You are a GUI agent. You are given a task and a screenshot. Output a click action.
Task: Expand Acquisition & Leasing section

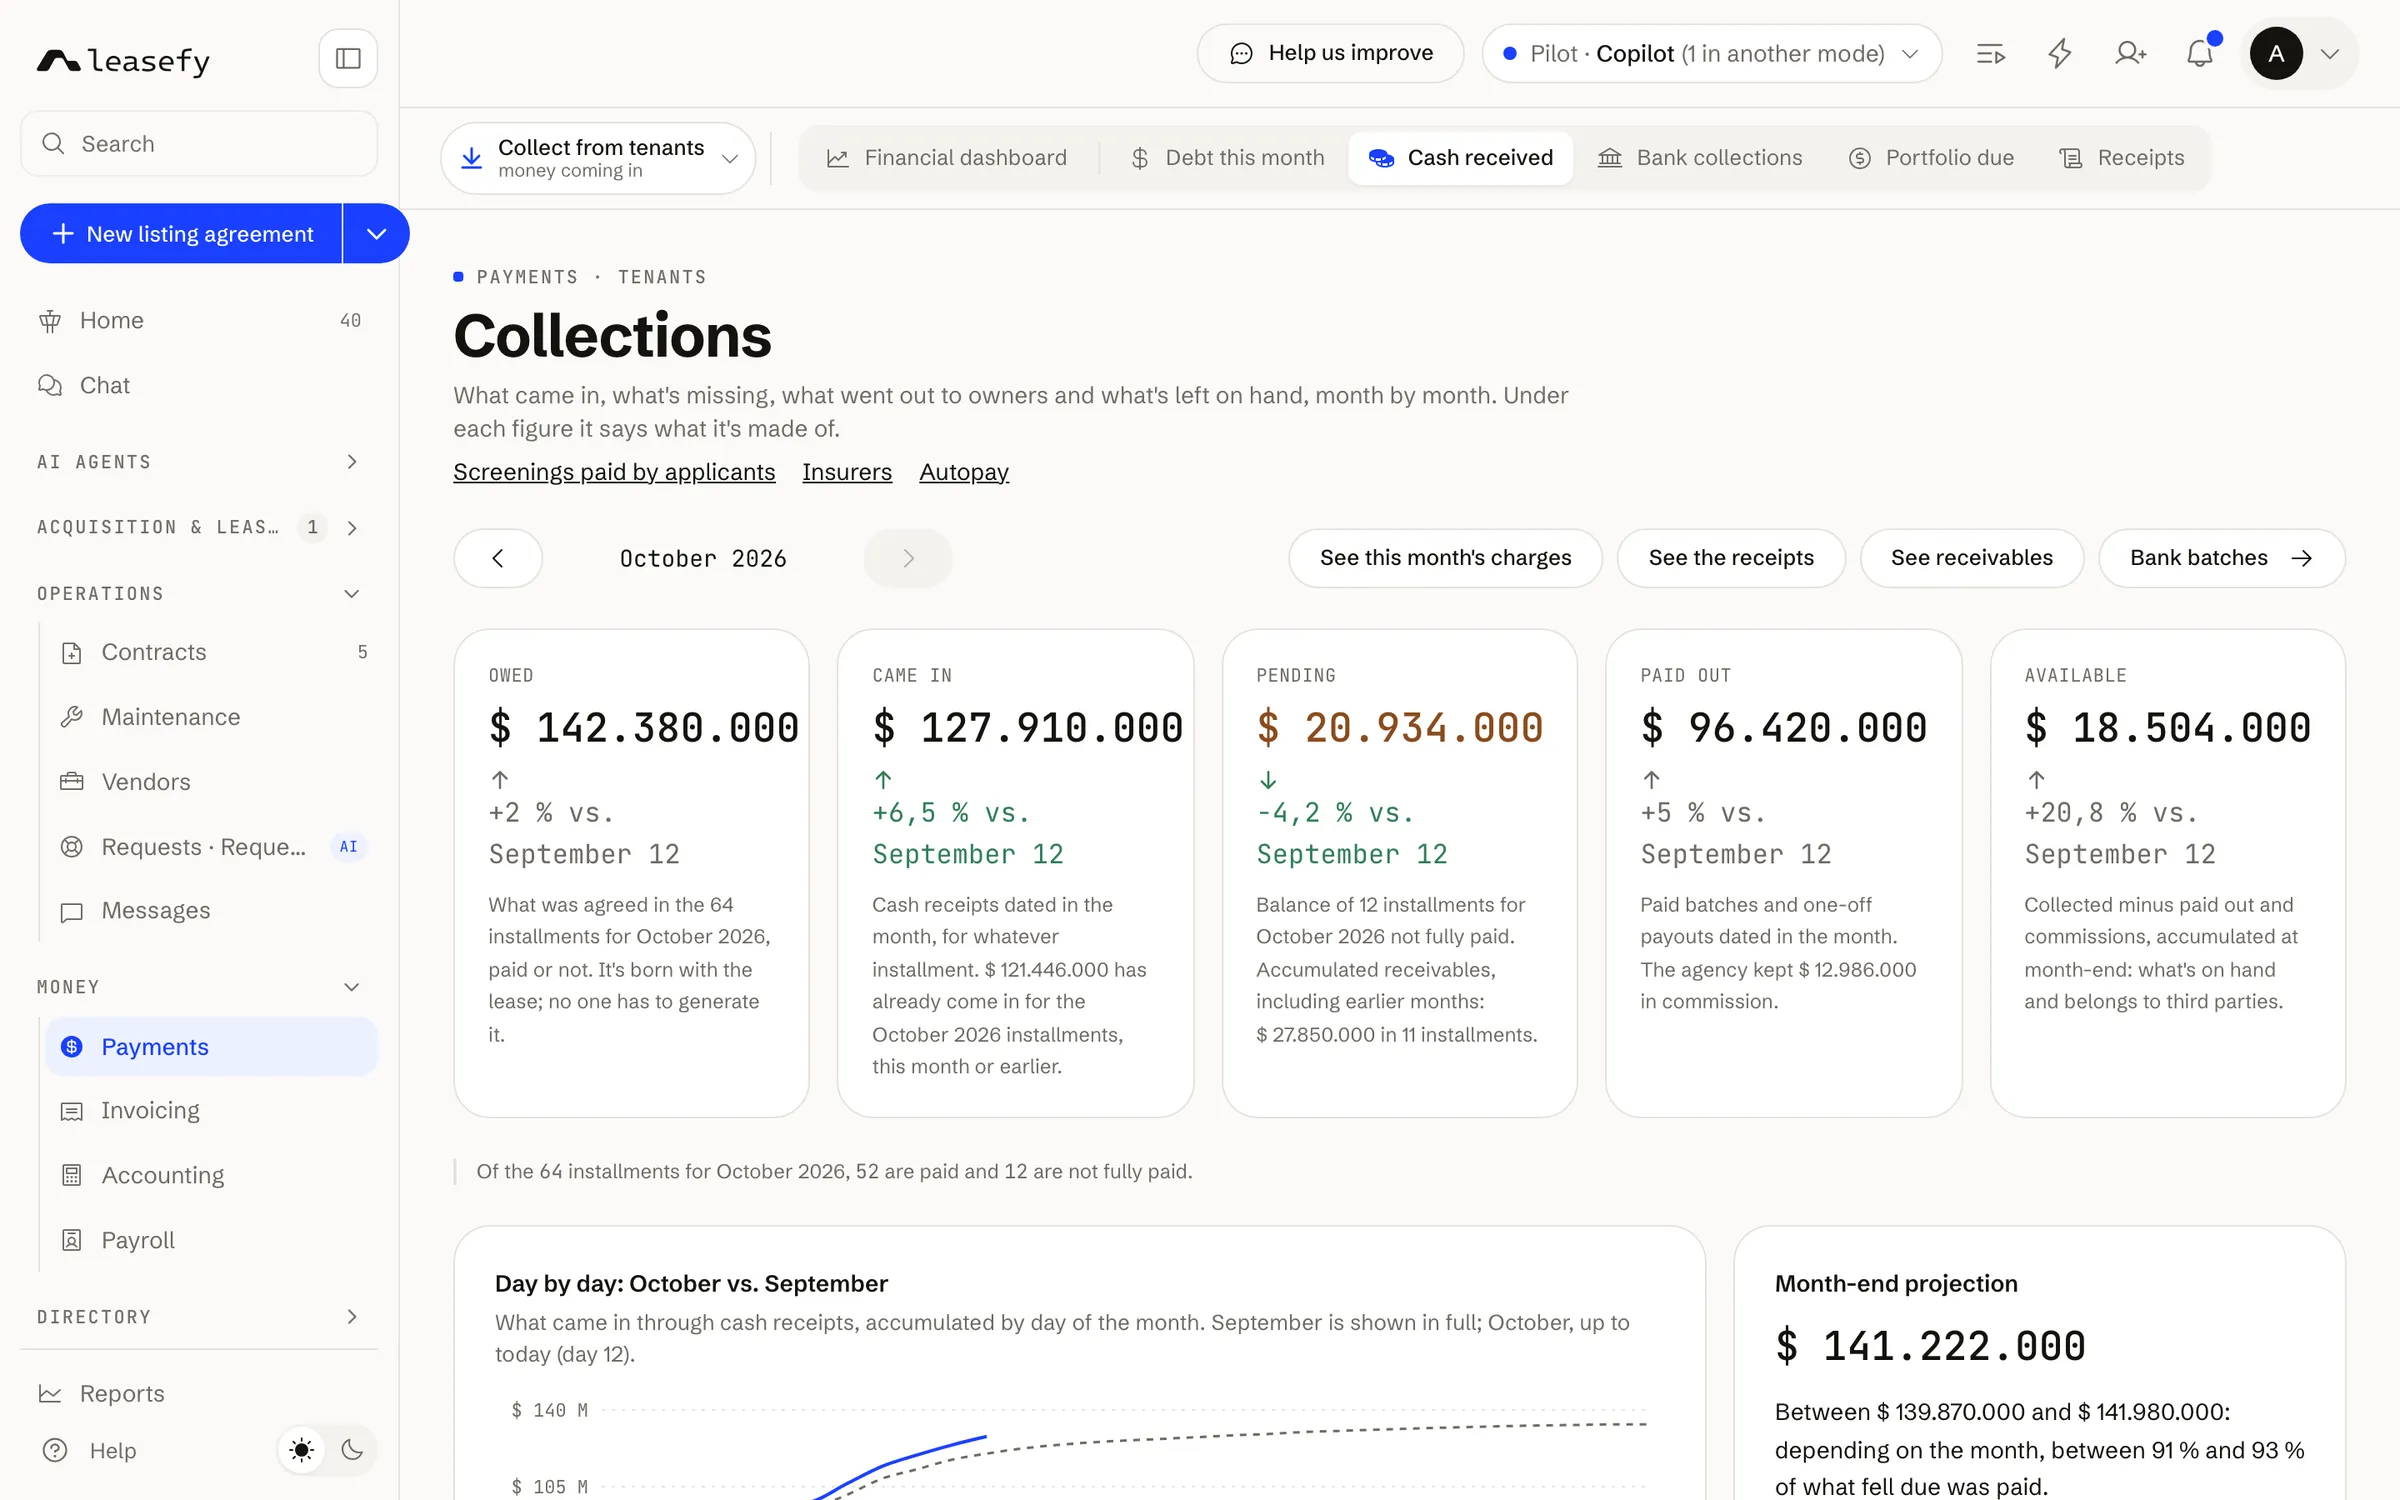199,527
